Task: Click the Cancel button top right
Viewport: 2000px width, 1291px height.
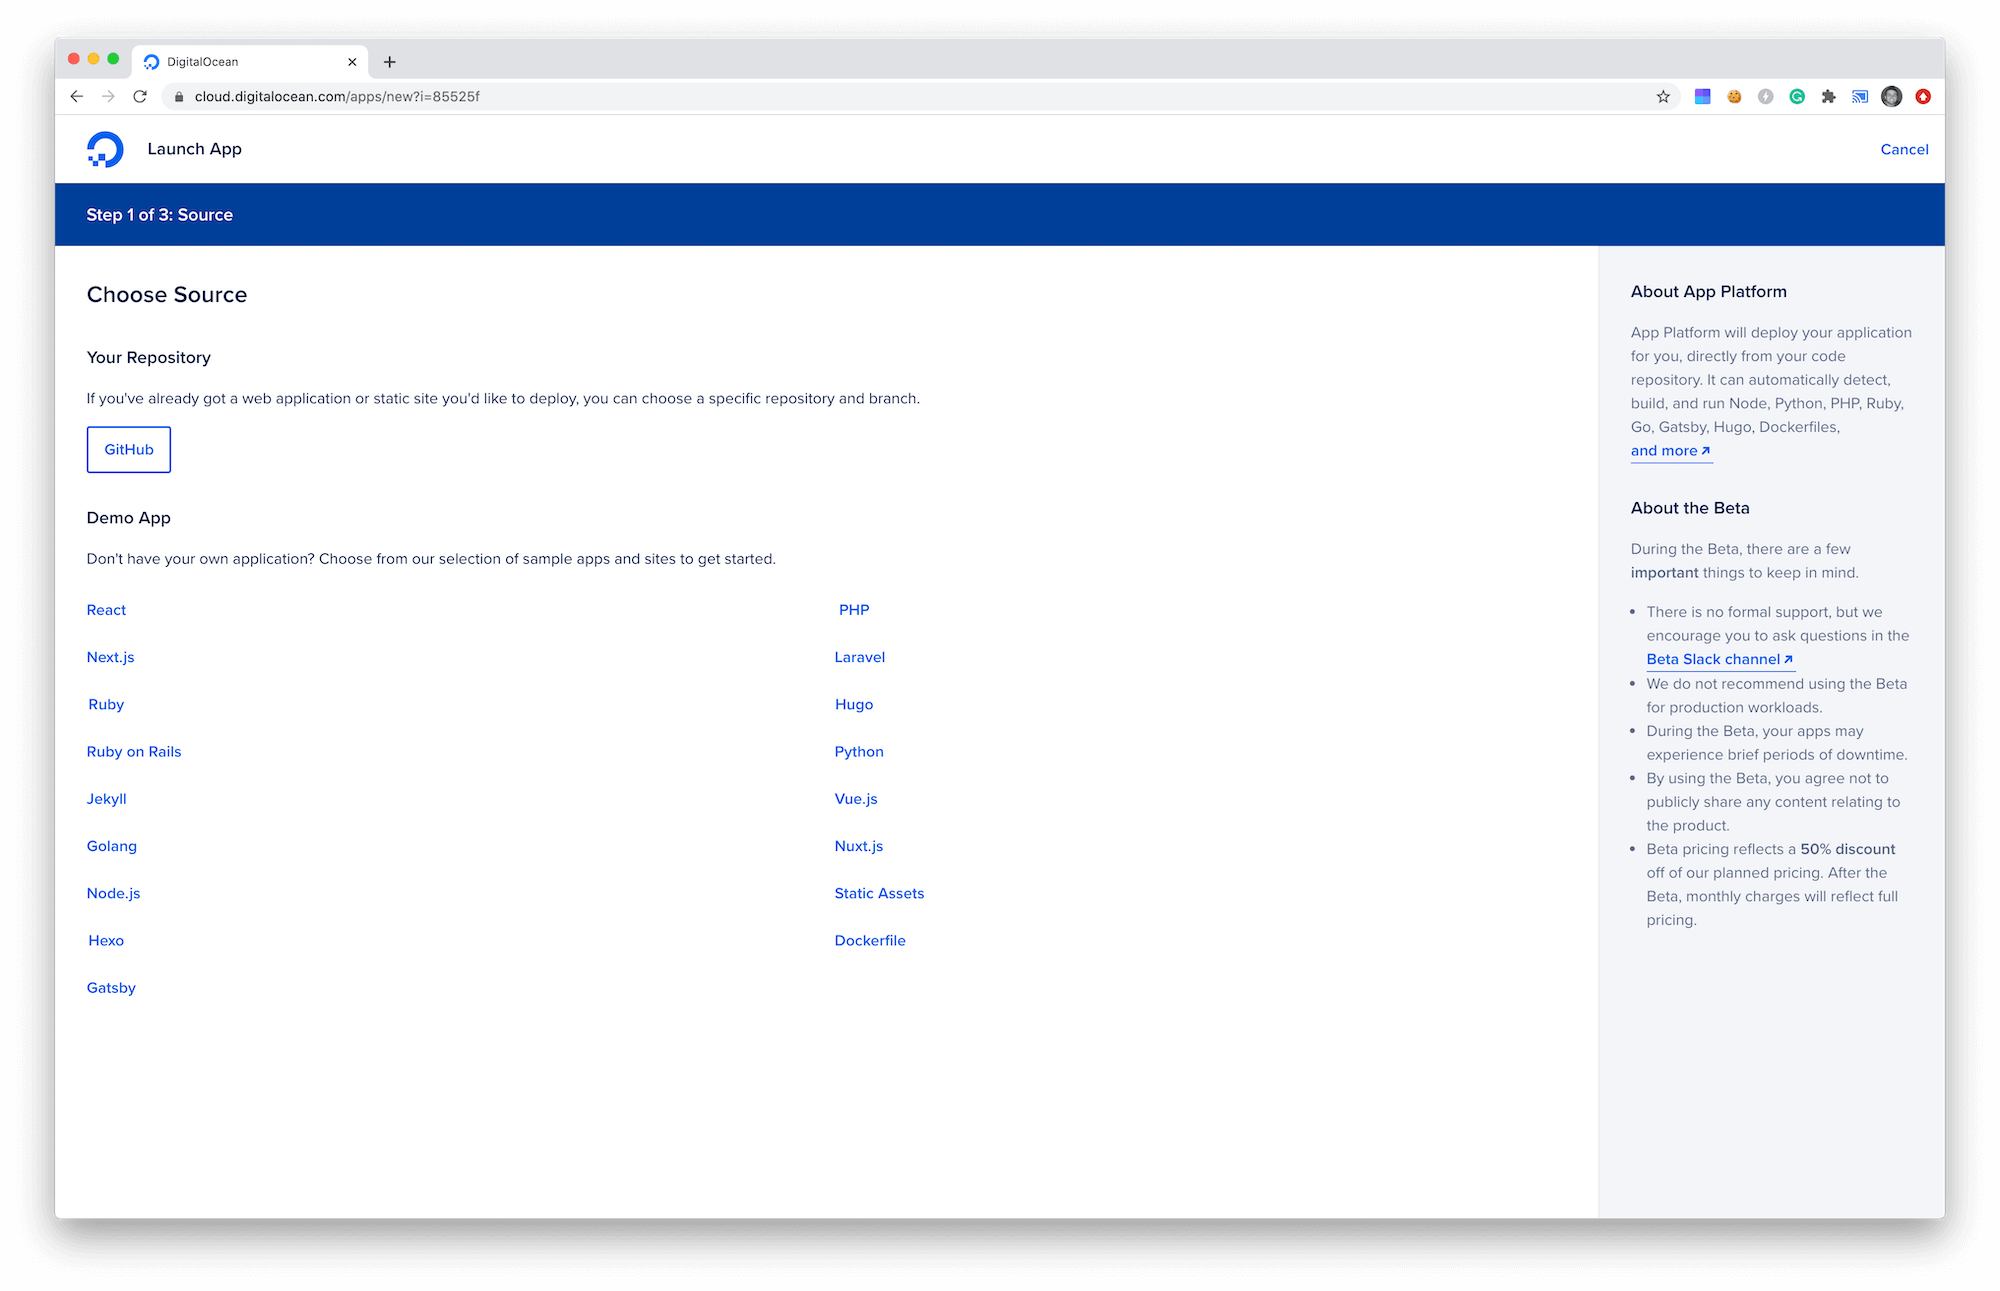Action: point(1904,149)
